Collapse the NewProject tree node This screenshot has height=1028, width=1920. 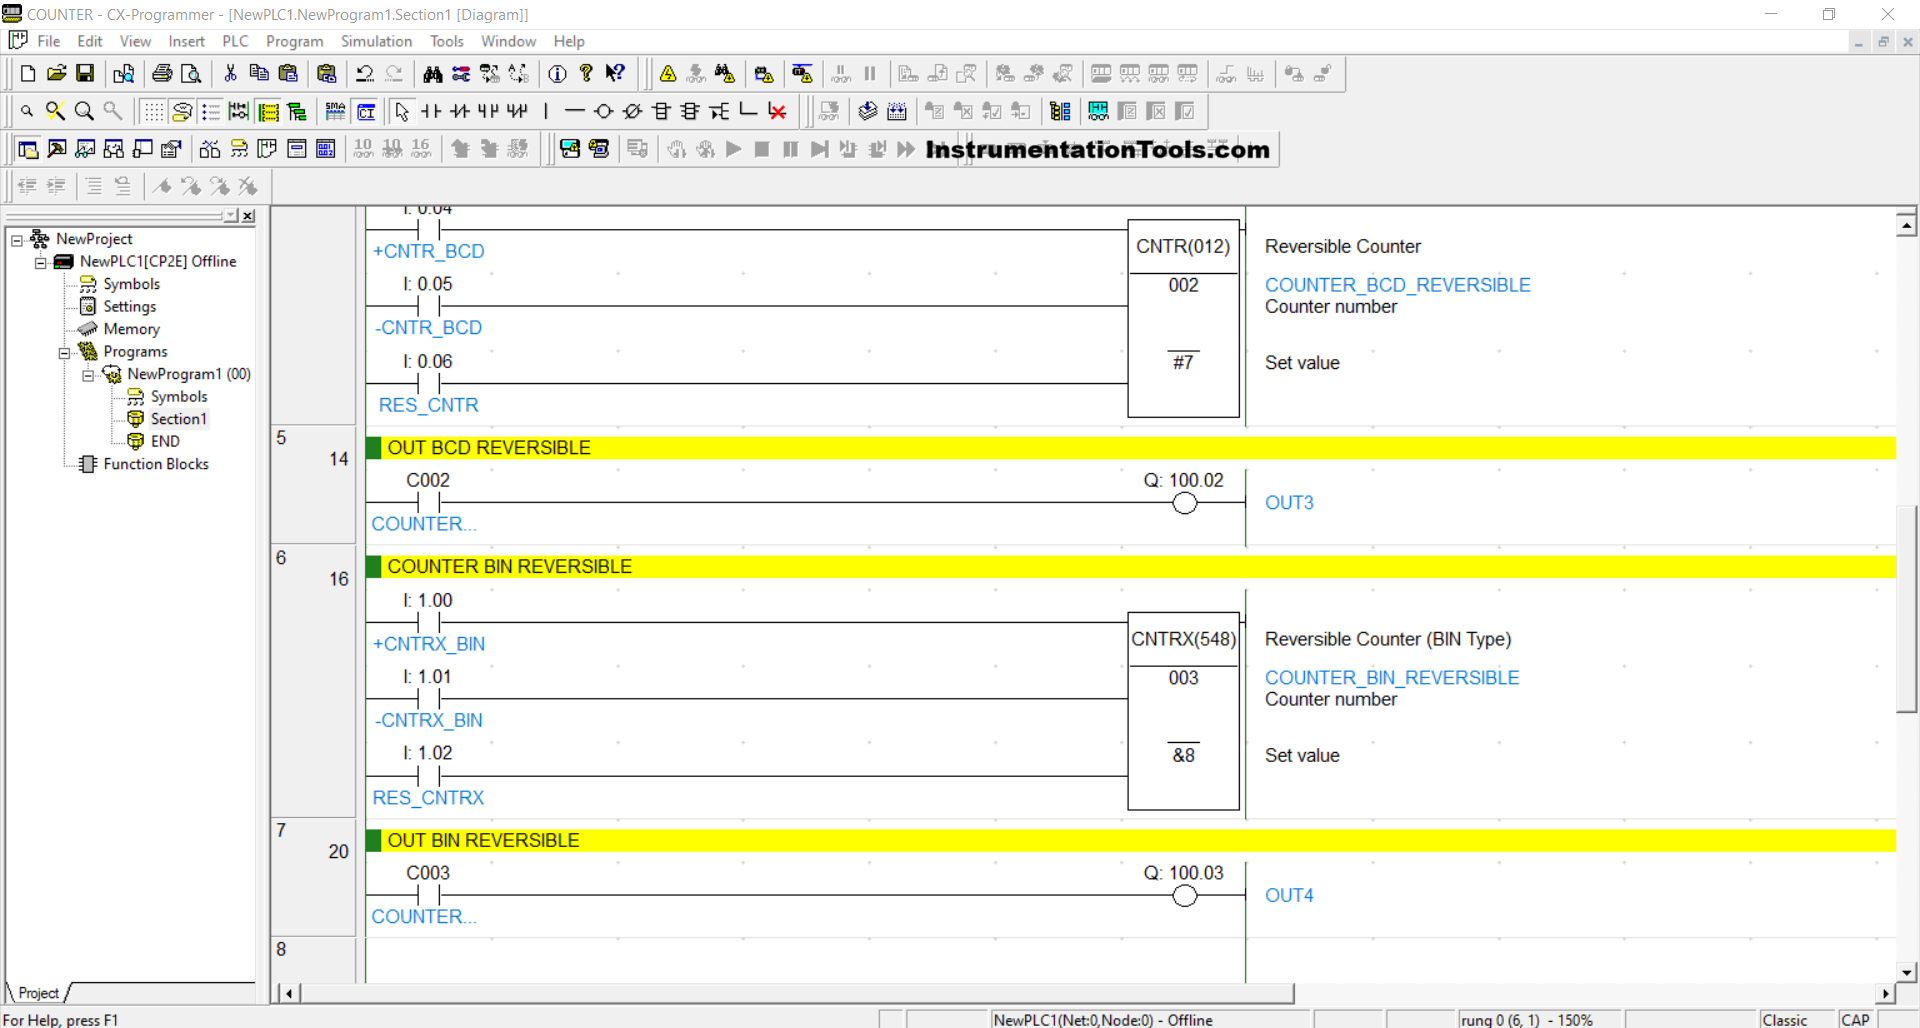[17, 240]
